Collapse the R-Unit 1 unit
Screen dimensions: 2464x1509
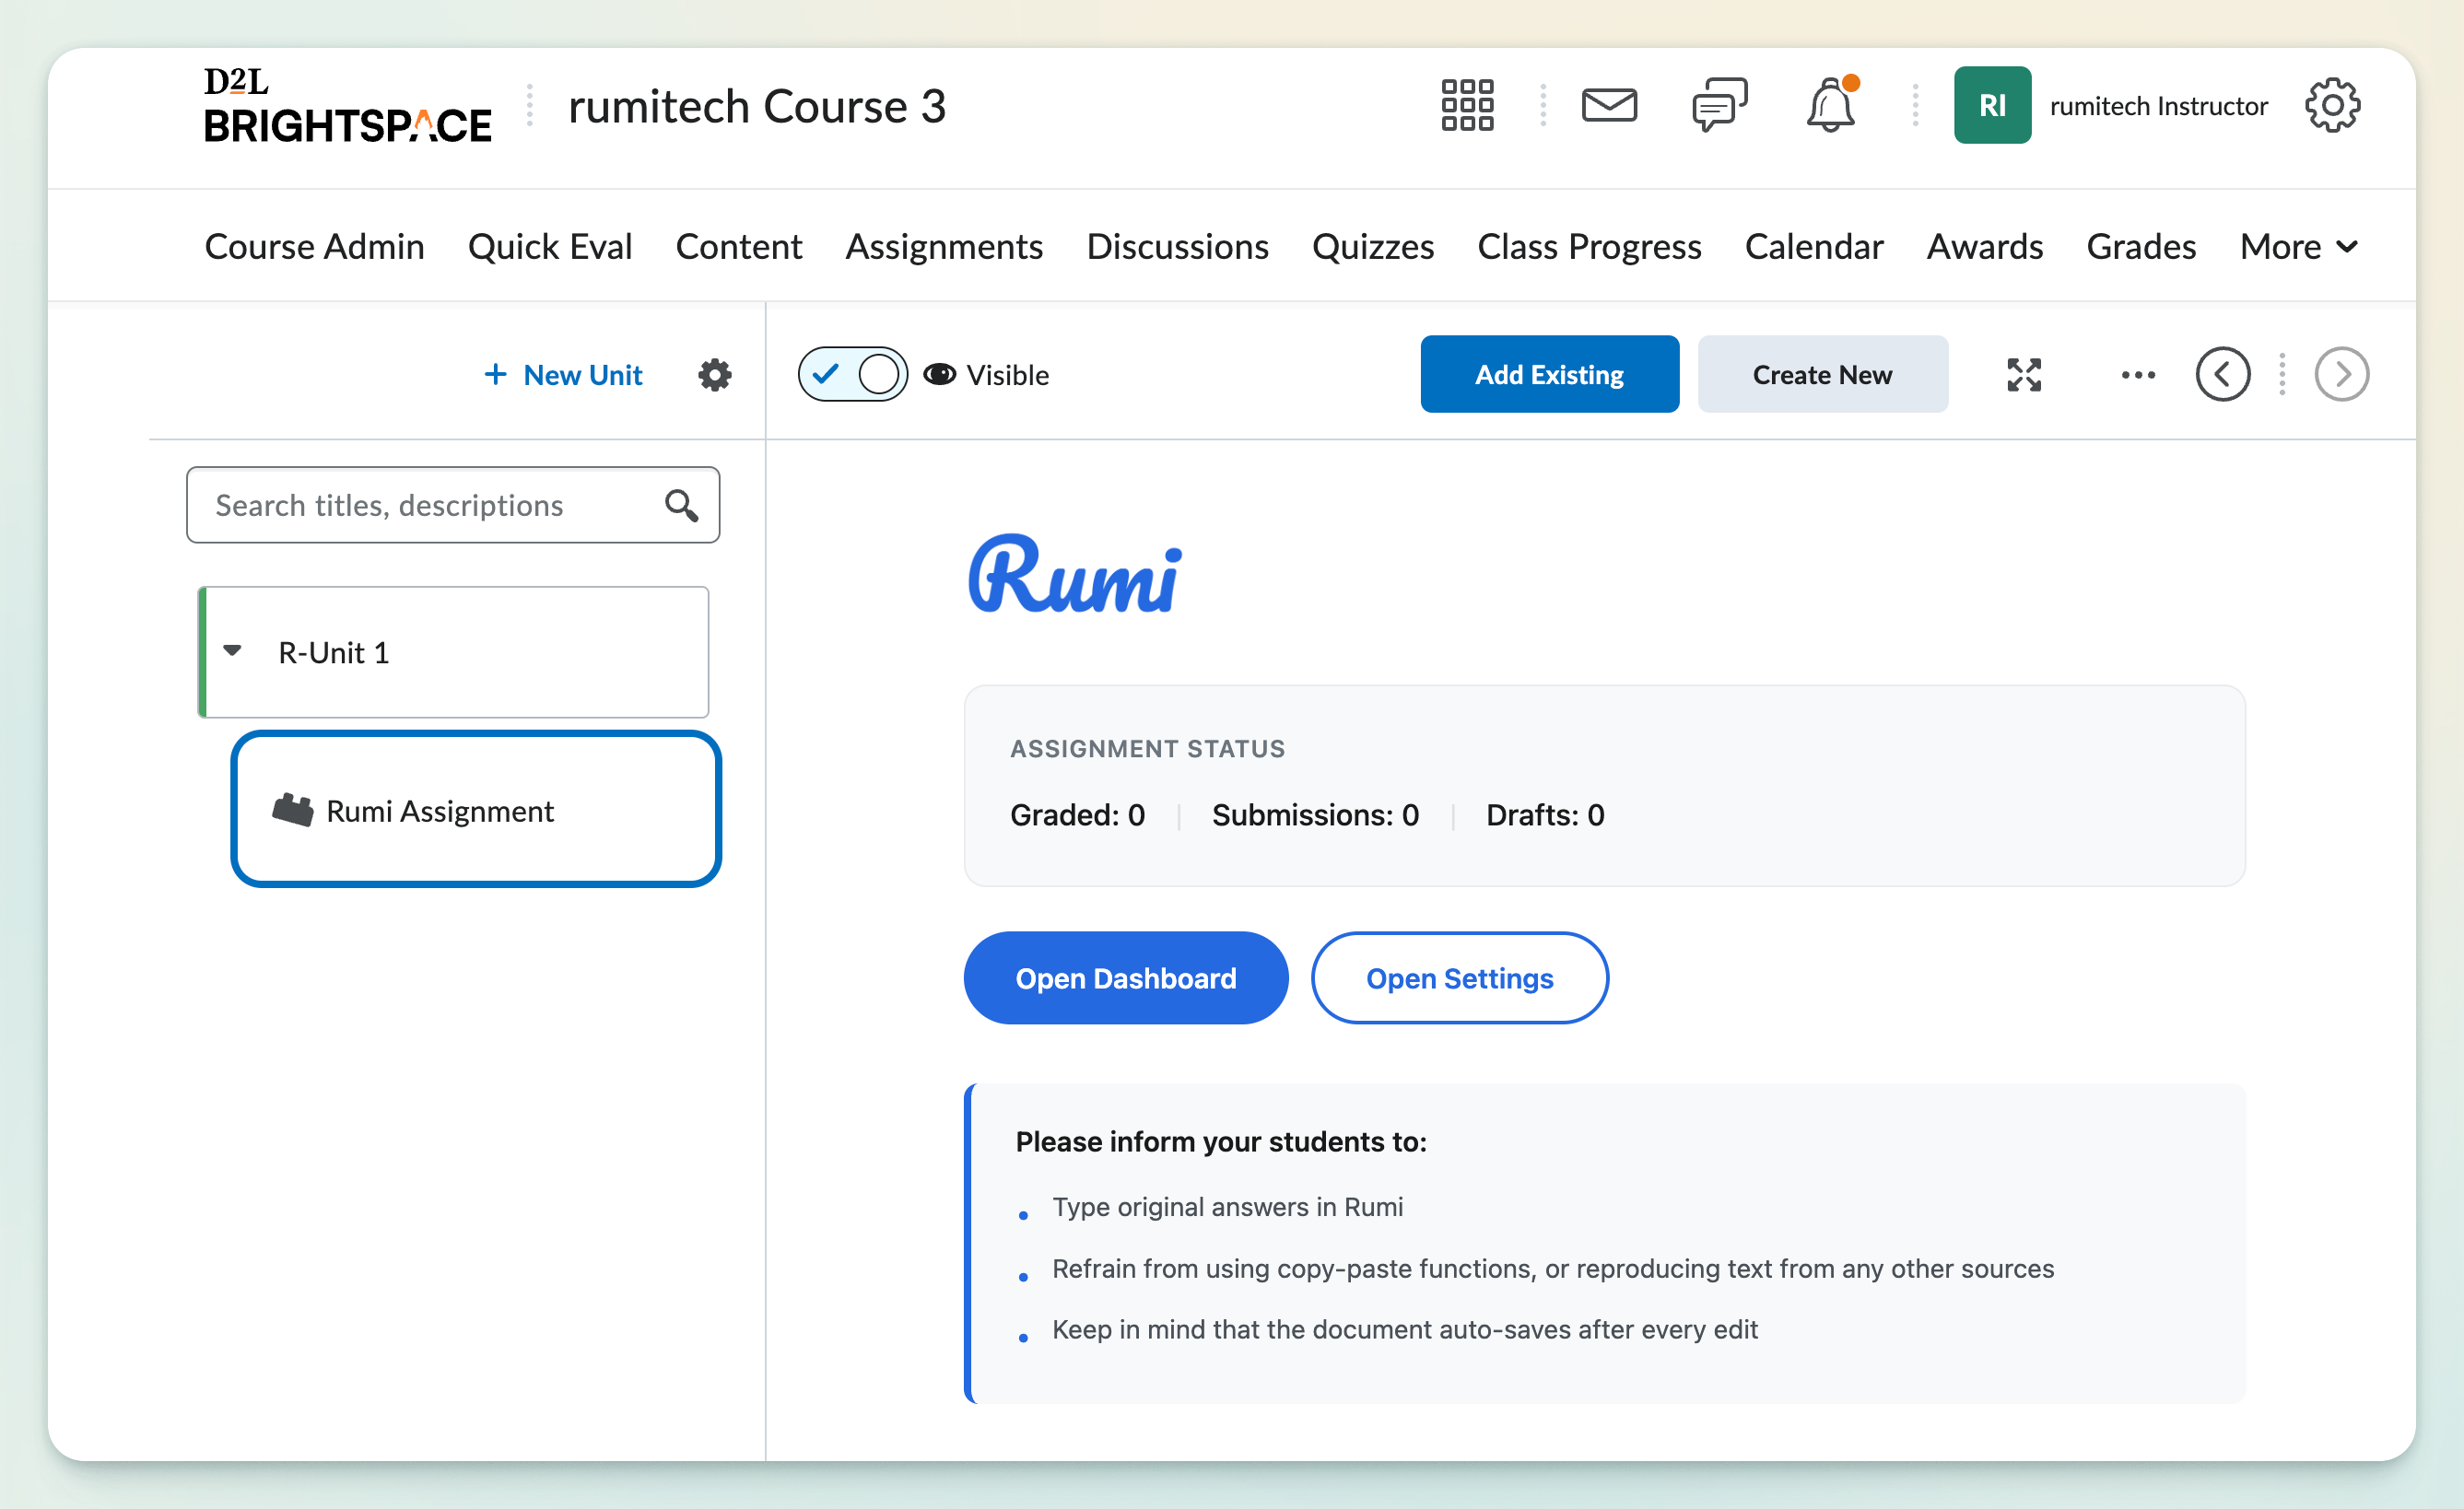232,651
